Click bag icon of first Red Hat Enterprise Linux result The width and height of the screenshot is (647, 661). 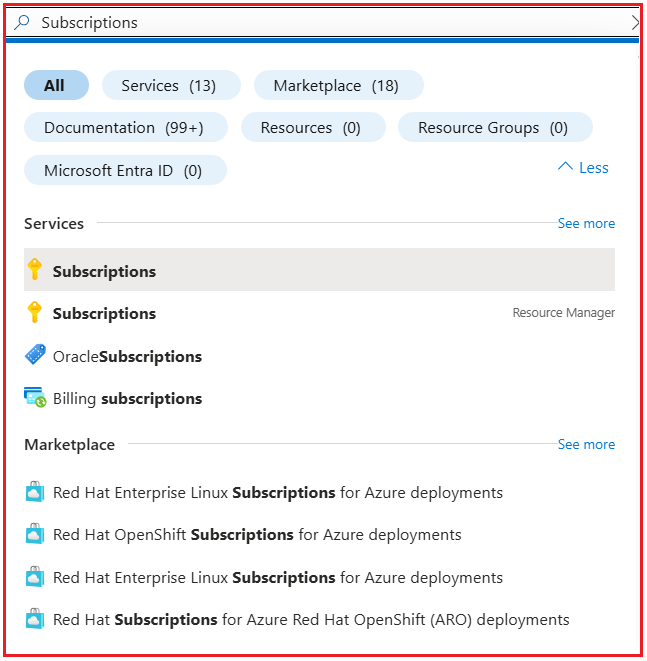(35, 492)
